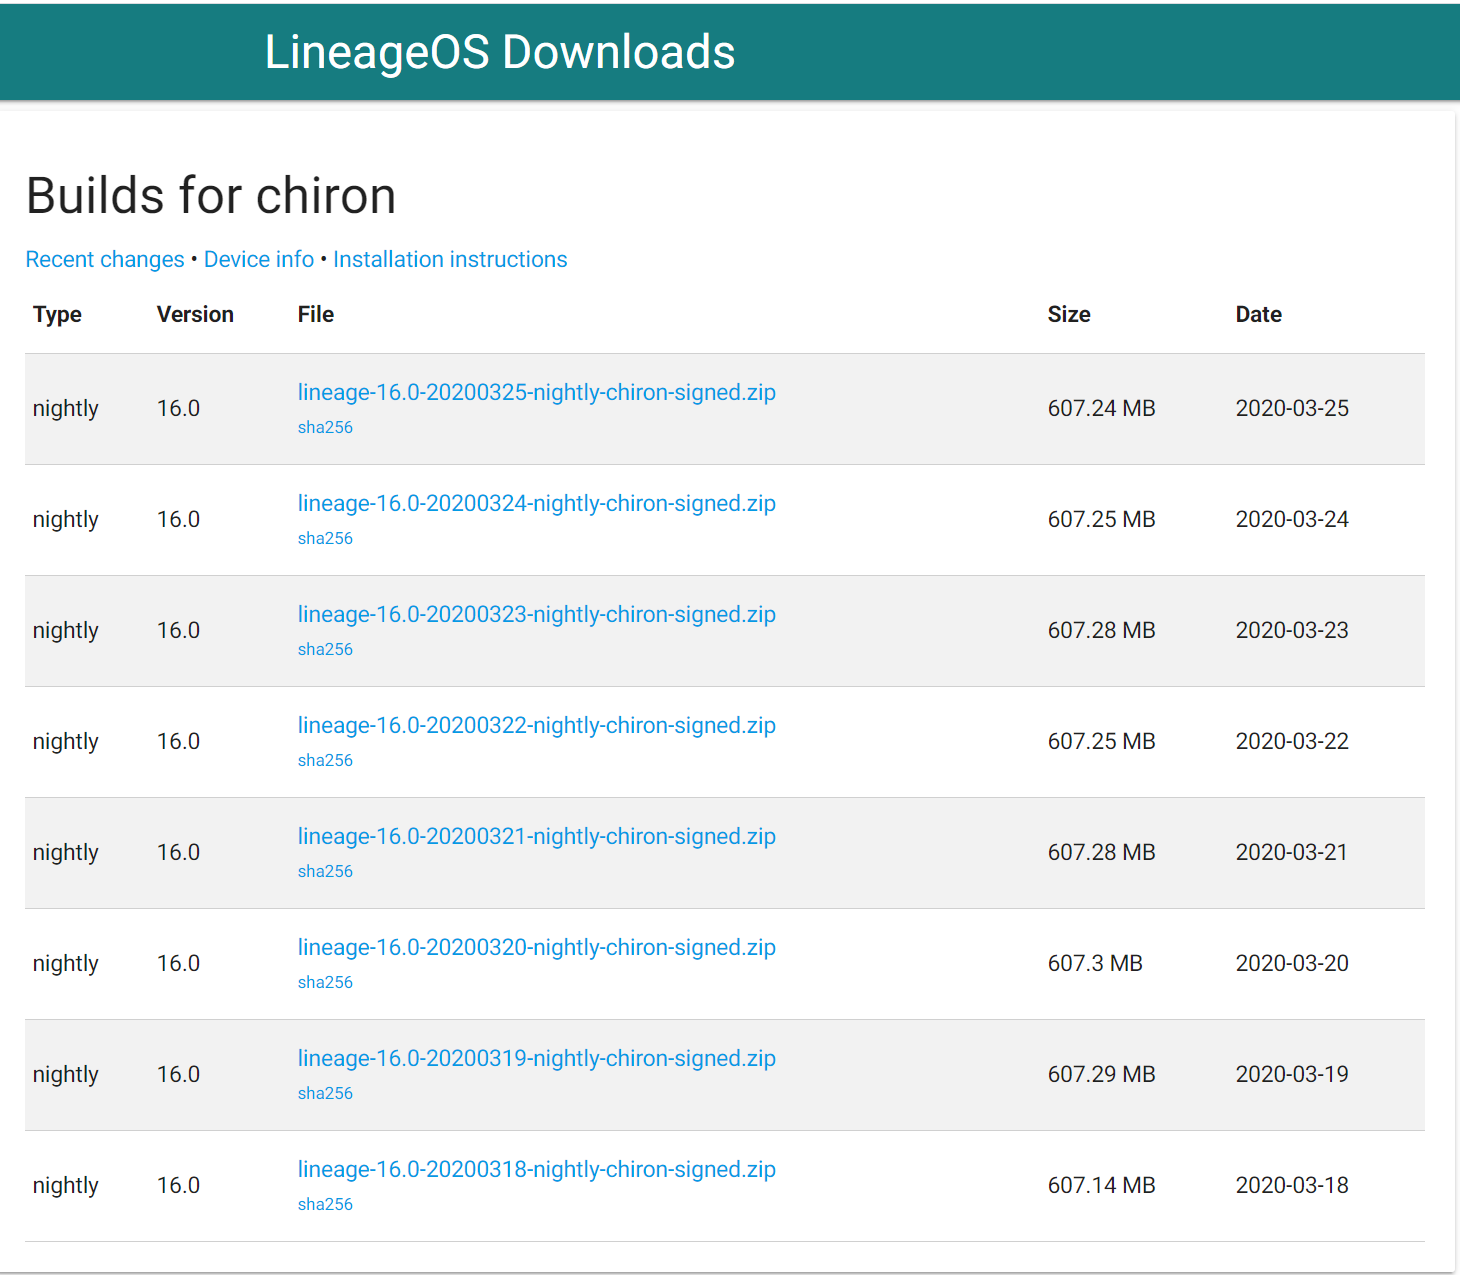Viewport: 1460px width, 1275px height.
Task: Open sha256 link for 20200318 build
Action: (325, 1205)
